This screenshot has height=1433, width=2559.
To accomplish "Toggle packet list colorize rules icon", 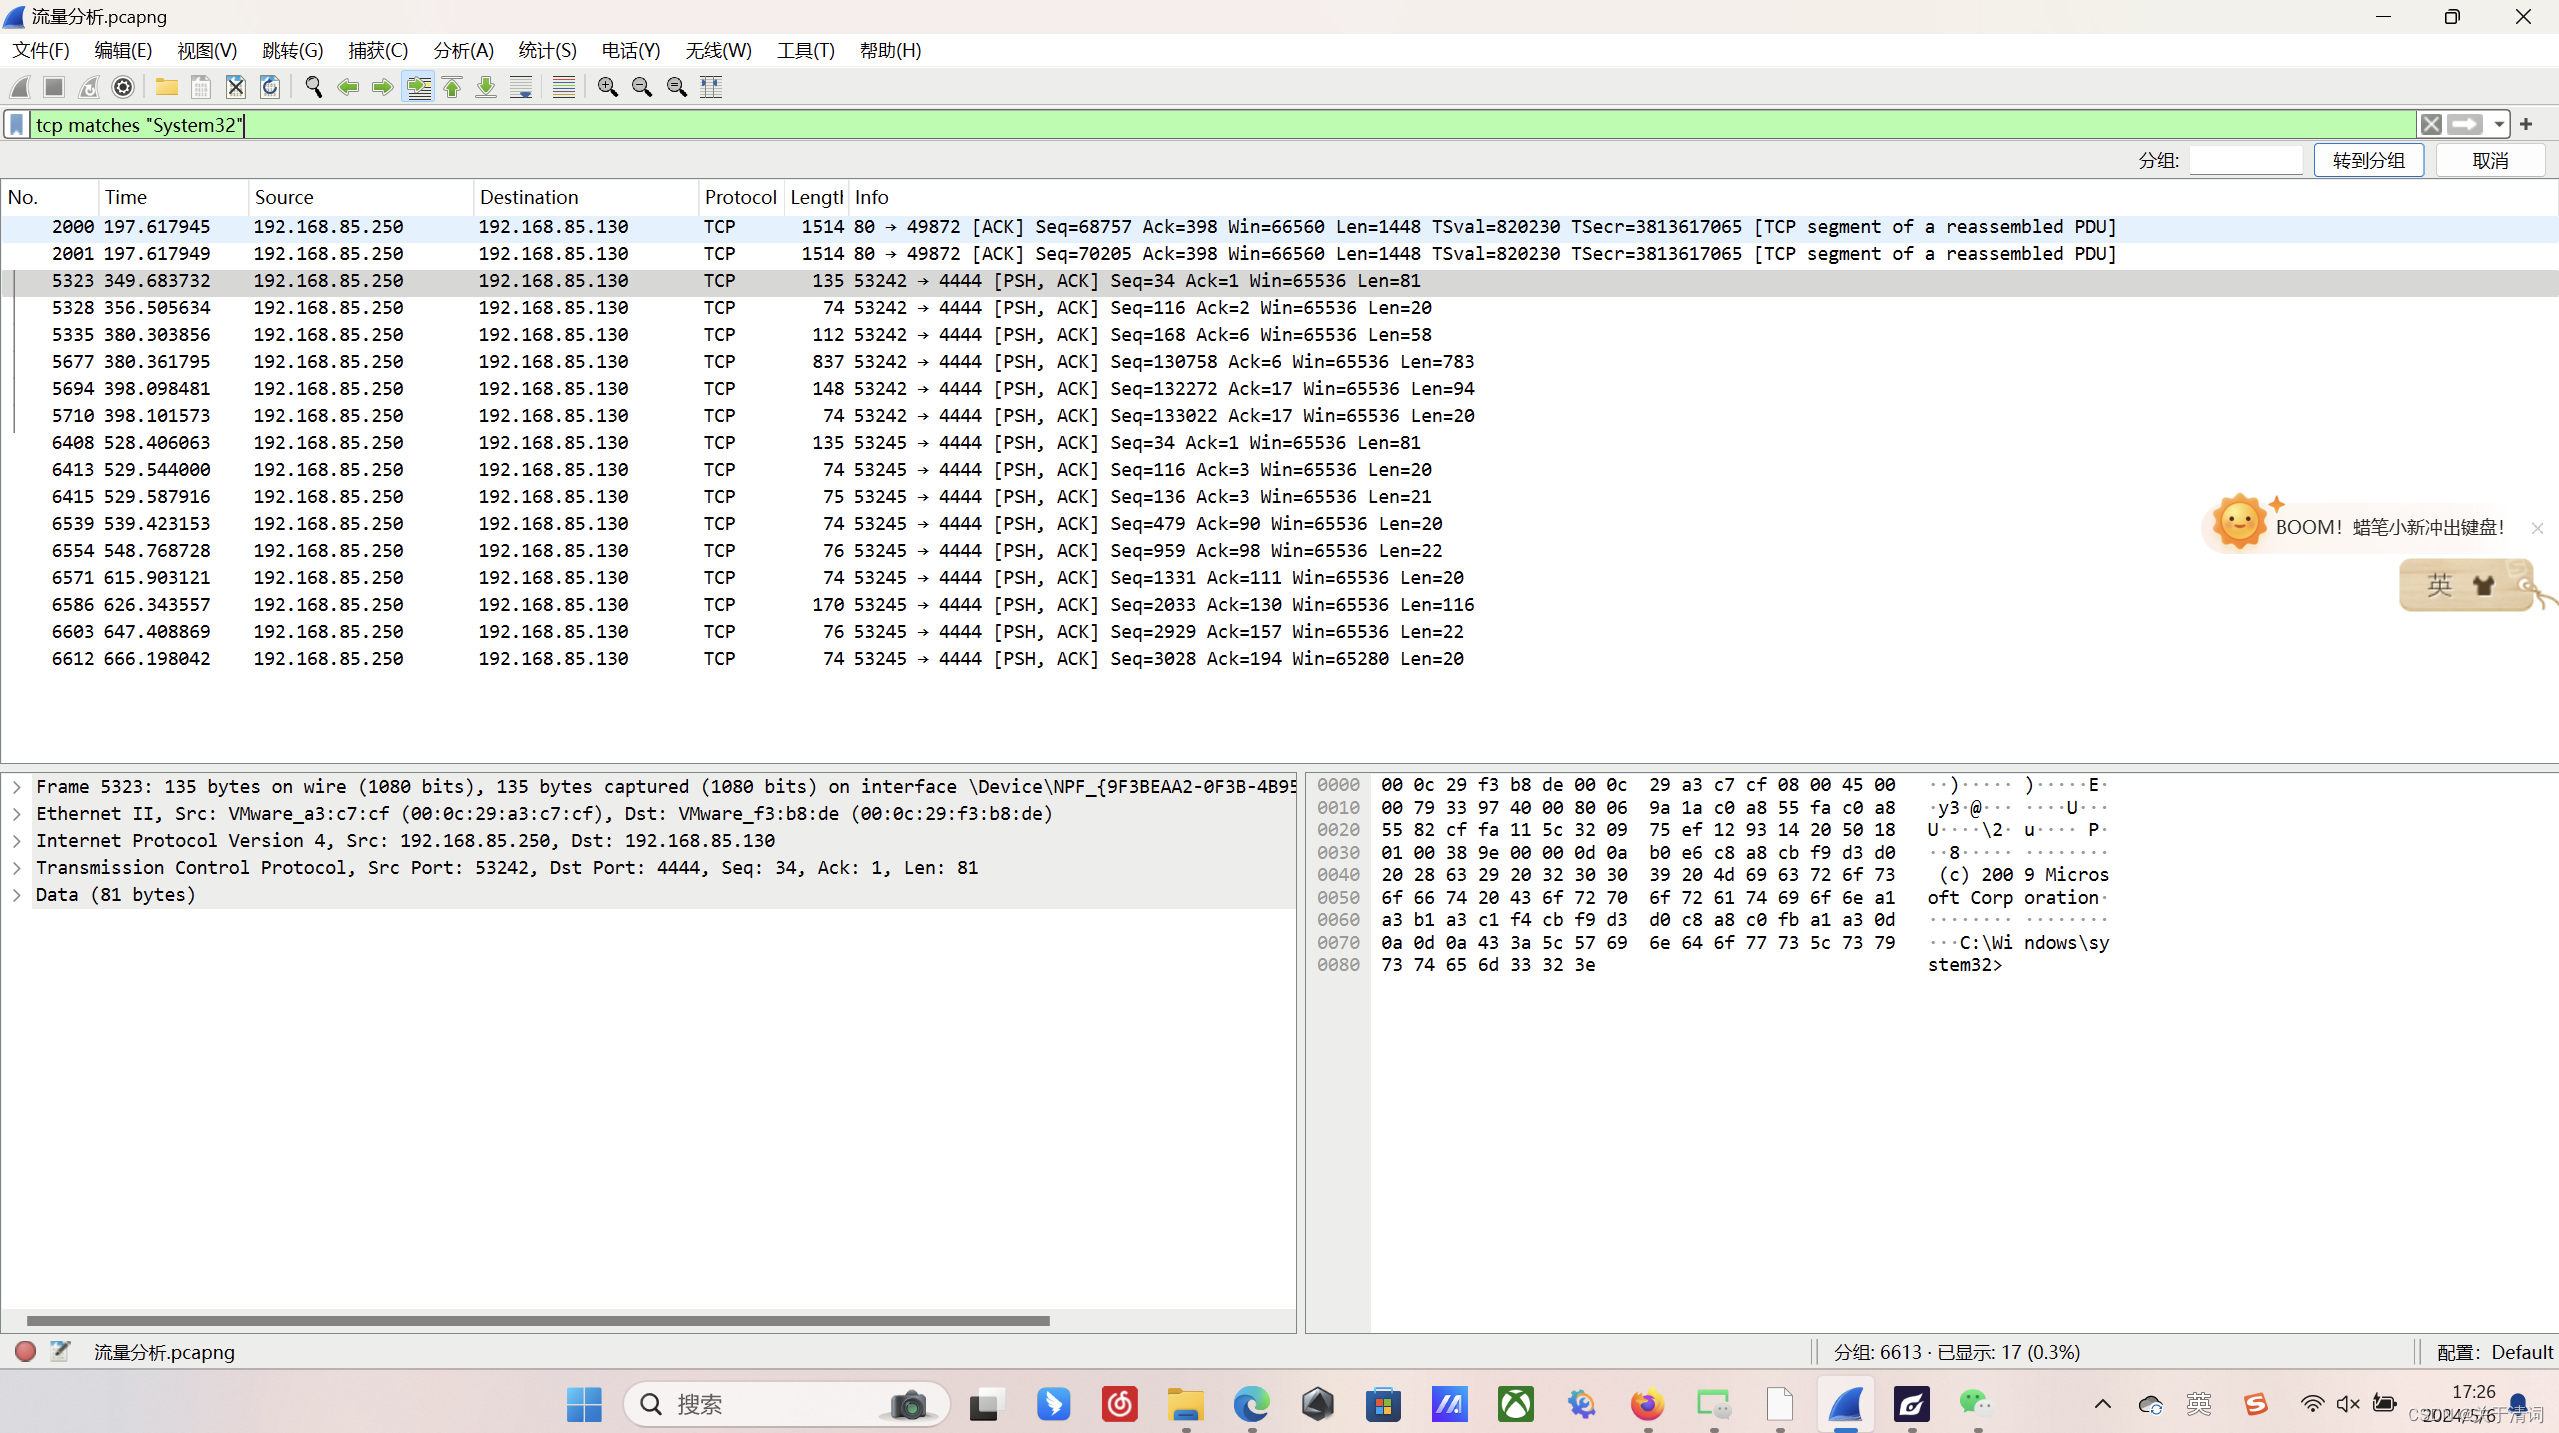I will click(564, 87).
